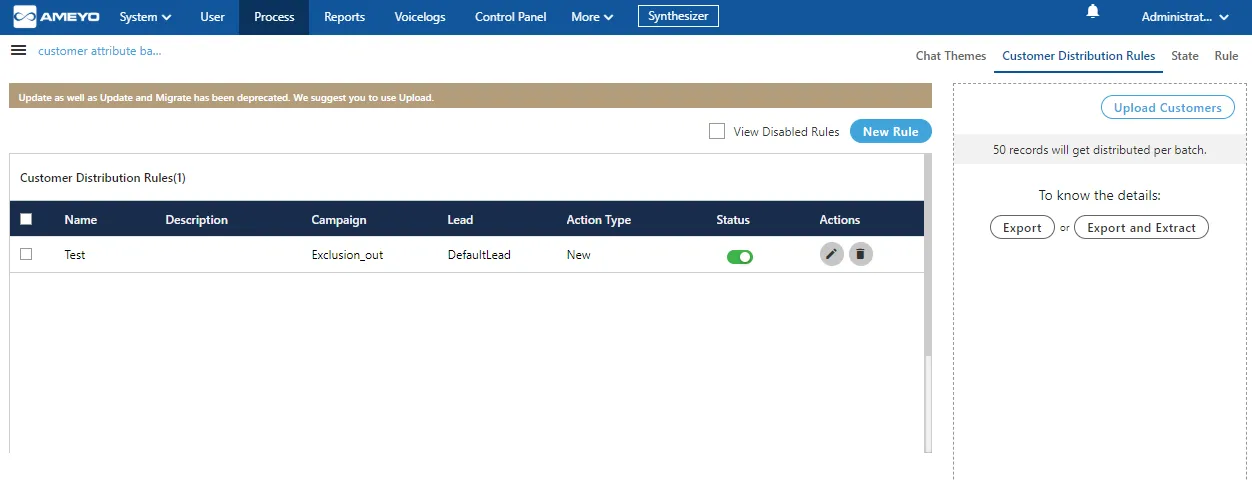
Task: Expand the System dropdown menu
Action: (x=145, y=17)
